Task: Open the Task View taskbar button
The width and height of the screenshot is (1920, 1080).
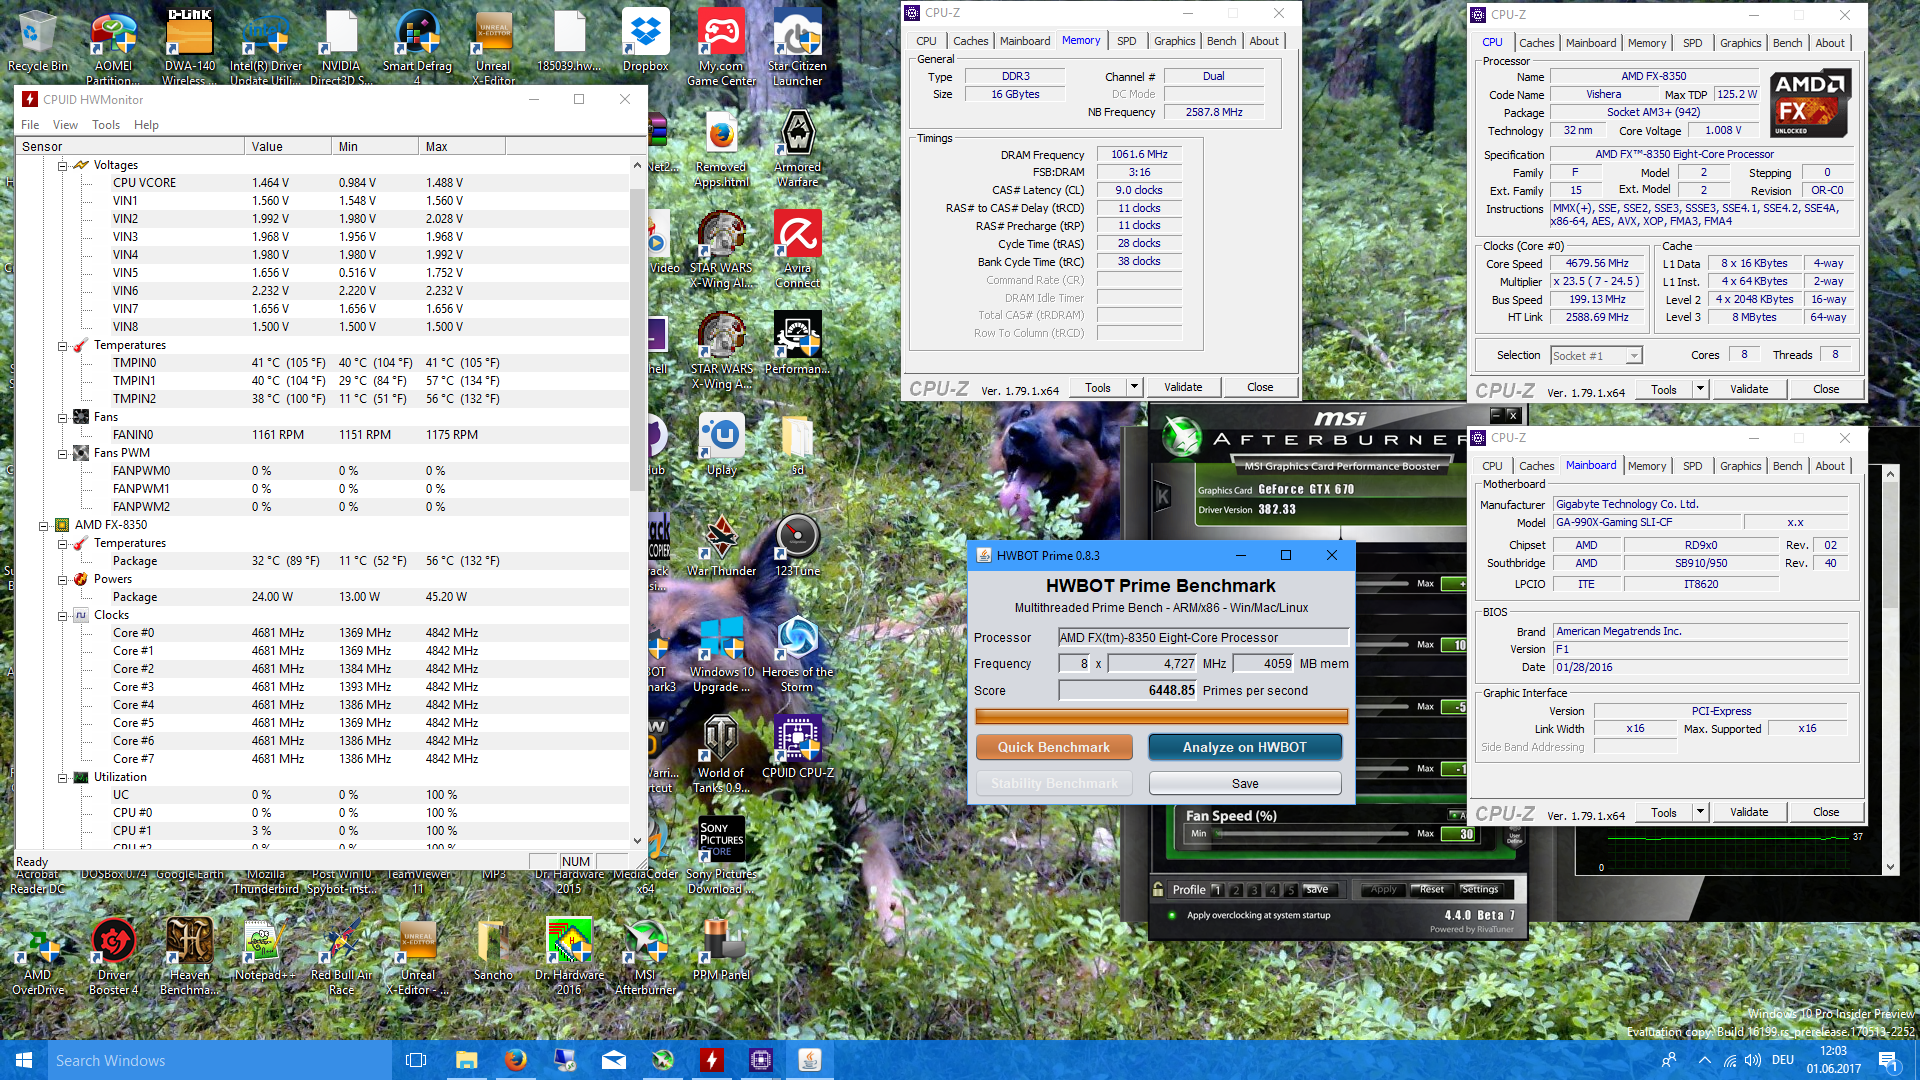Action: pos(416,1060)
